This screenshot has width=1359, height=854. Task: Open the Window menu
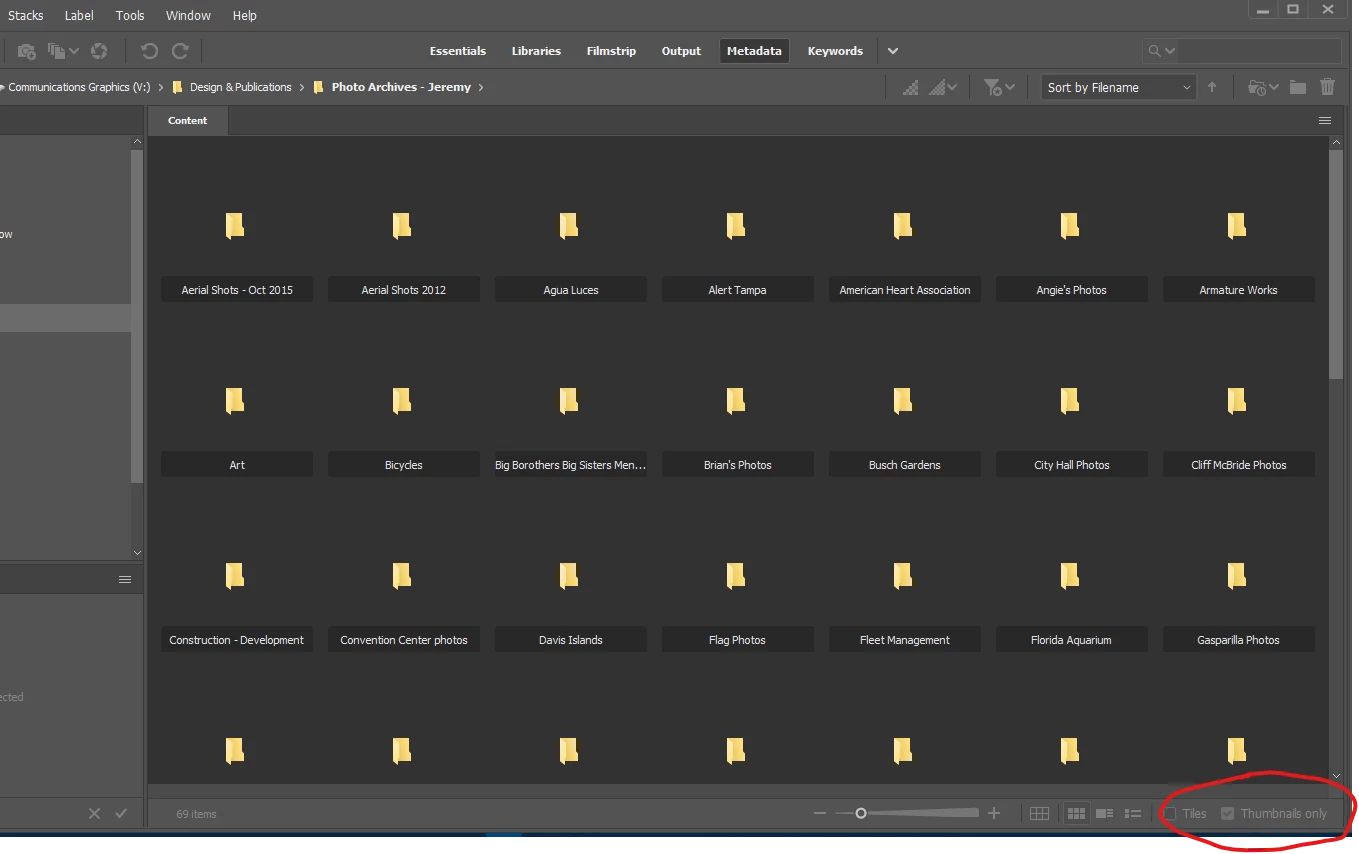coord(188,15)
